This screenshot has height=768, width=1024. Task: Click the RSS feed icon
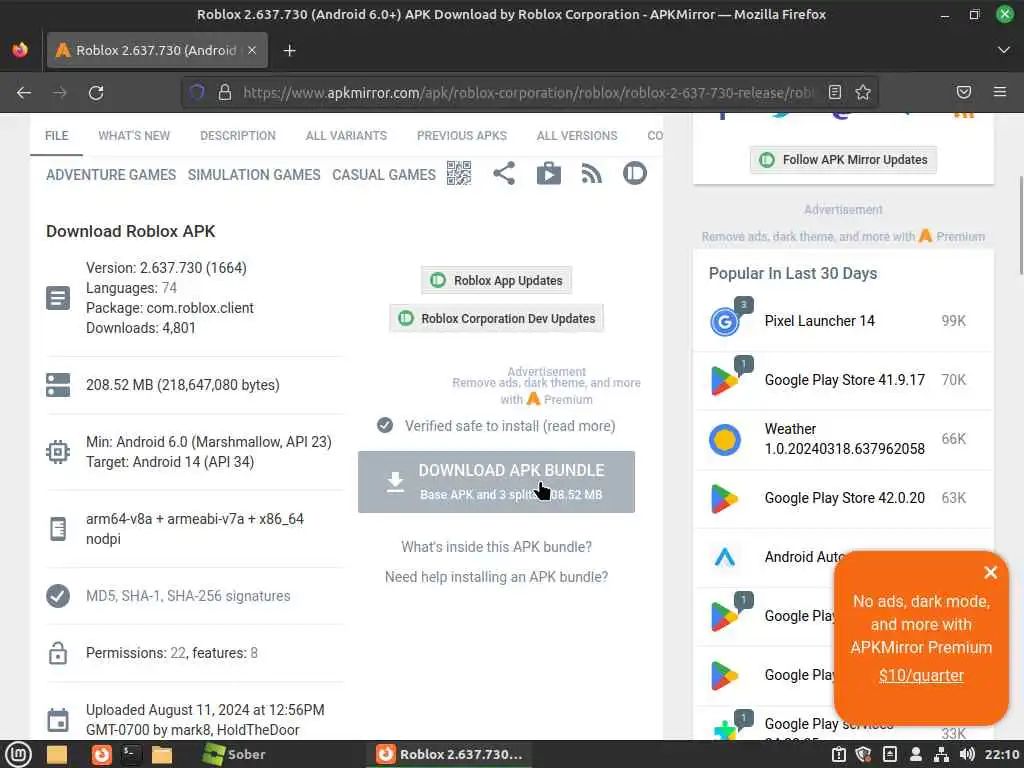[x=592, y=174]
